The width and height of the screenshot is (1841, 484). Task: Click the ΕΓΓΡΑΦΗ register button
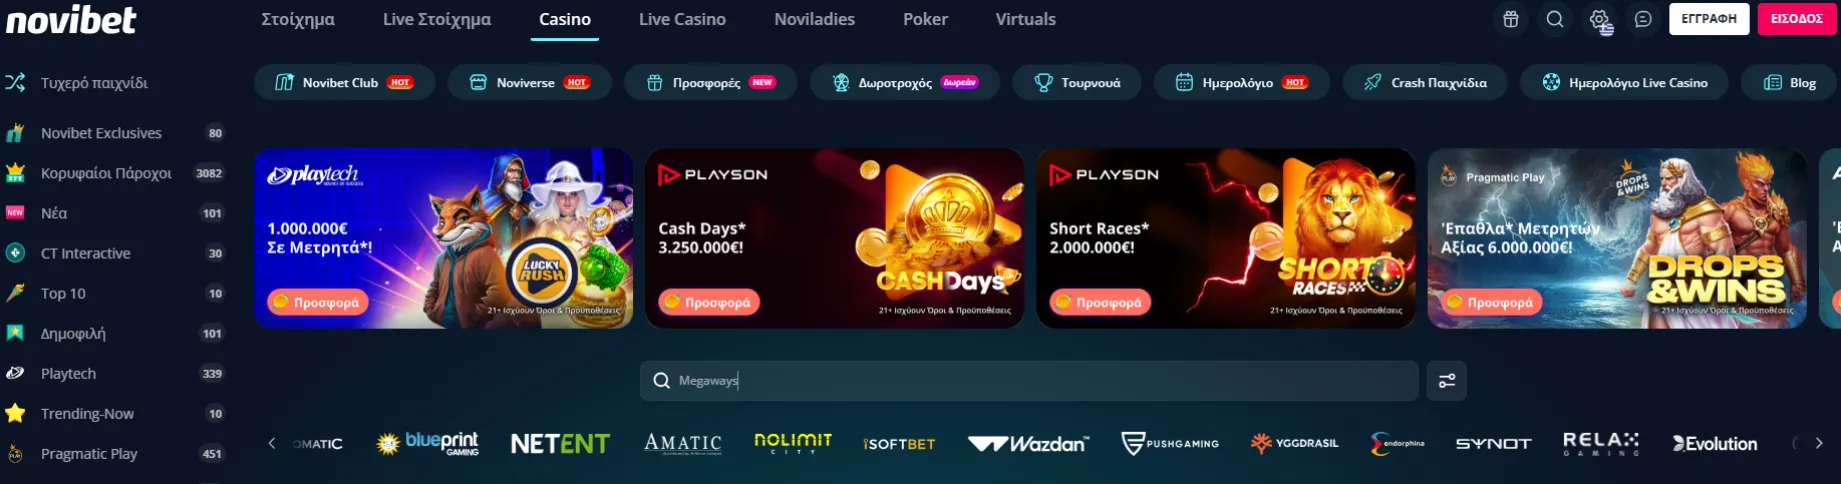tap(1709, 19)
